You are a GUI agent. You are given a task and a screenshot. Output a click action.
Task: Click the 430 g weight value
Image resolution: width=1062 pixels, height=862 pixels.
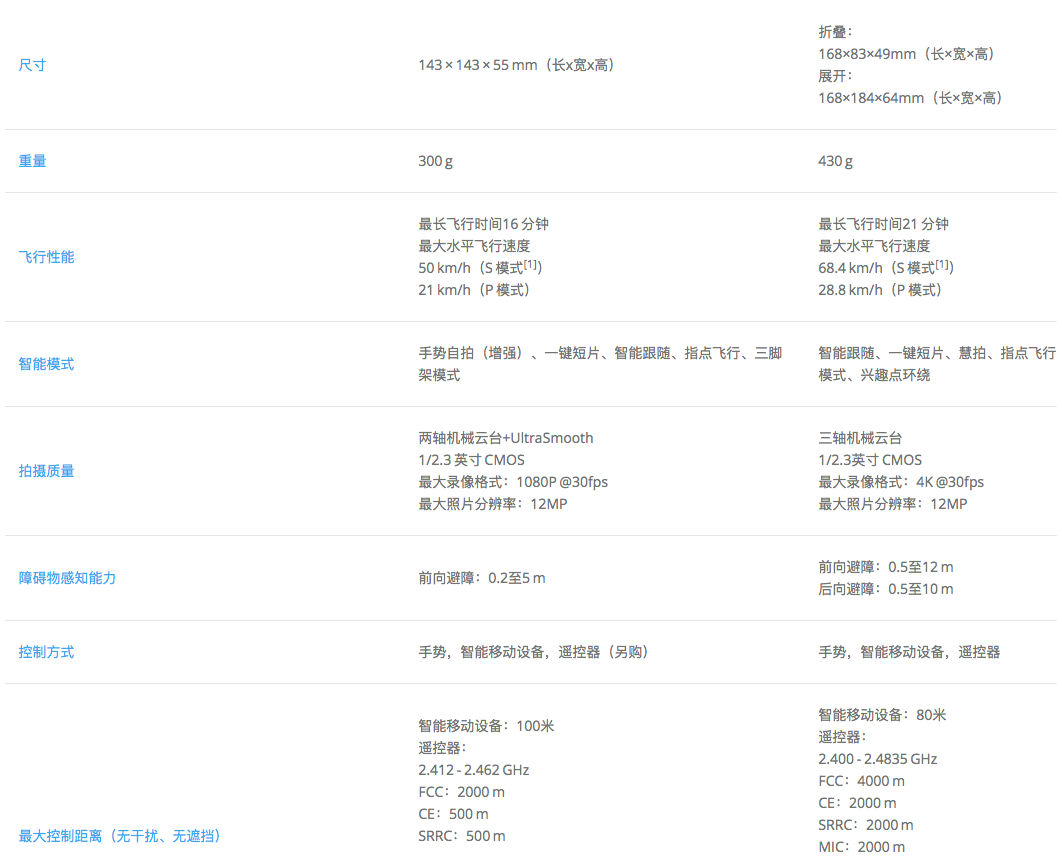tap(835, 161)
